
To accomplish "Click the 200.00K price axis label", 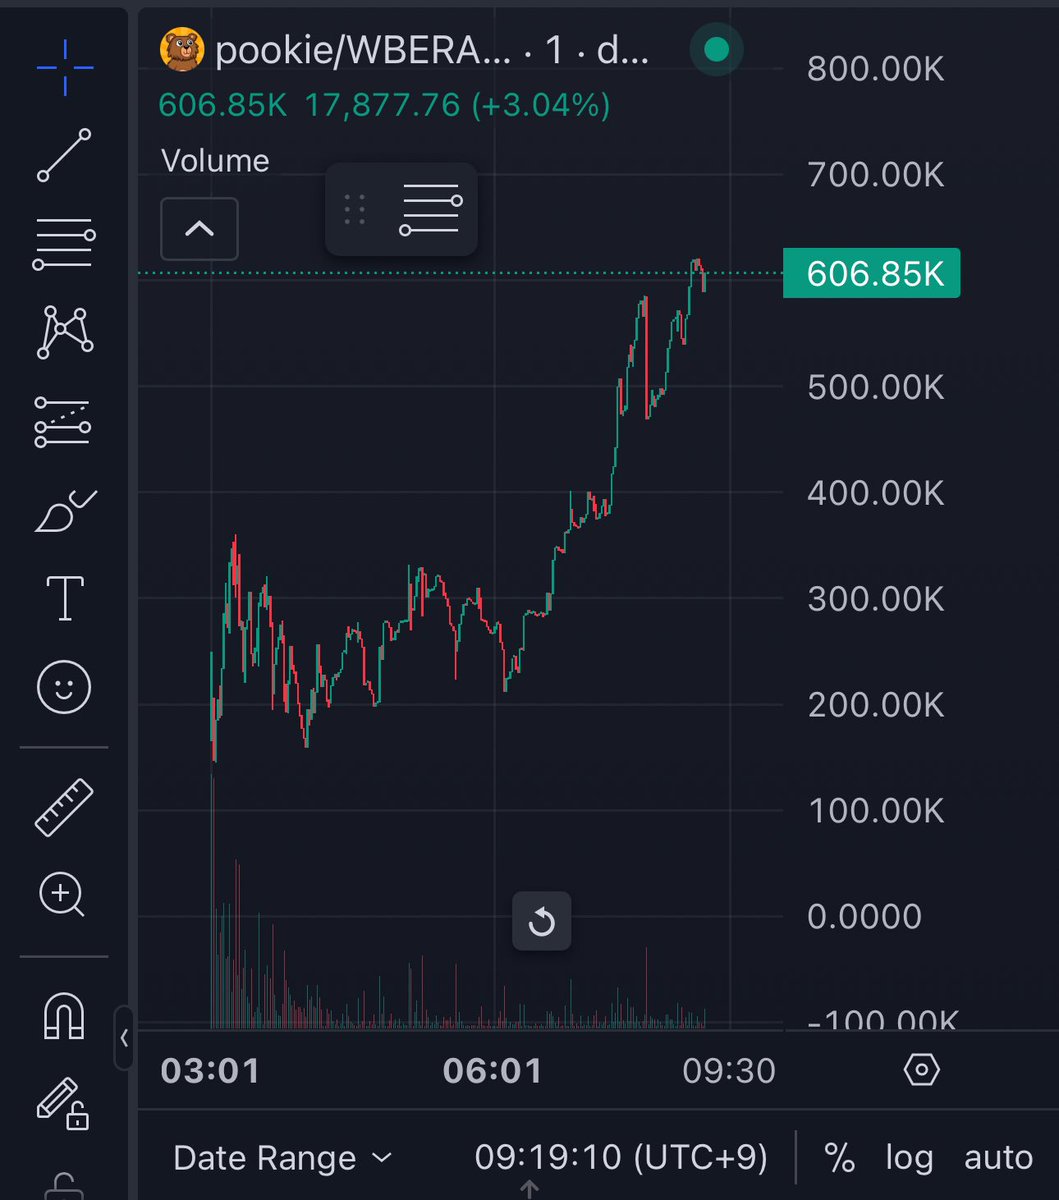I will pos(875,705).
